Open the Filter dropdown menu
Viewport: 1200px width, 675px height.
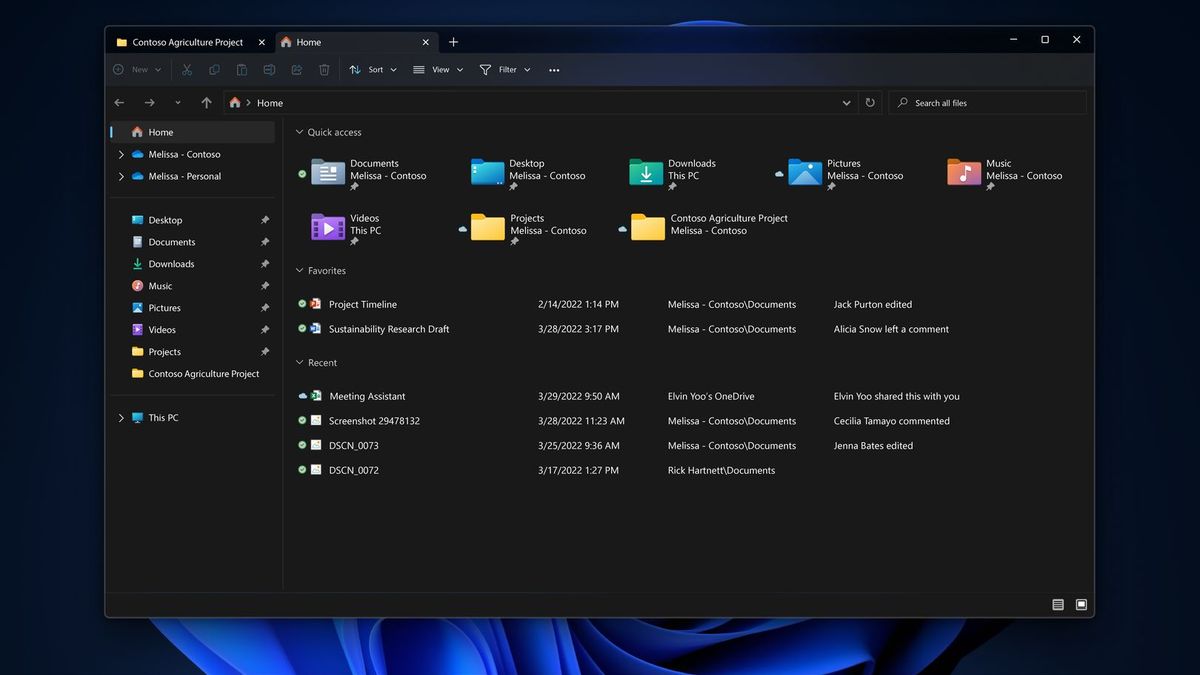(505, 70)
